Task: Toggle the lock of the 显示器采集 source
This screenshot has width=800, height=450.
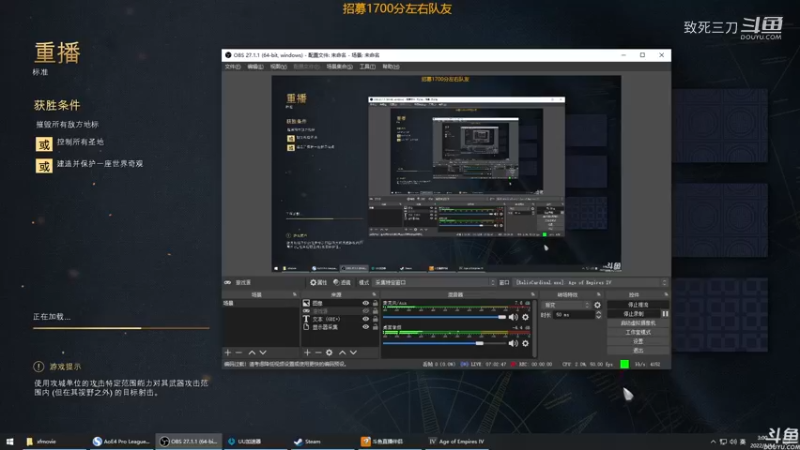Action: pyautogui.click(x=375, y=327)
